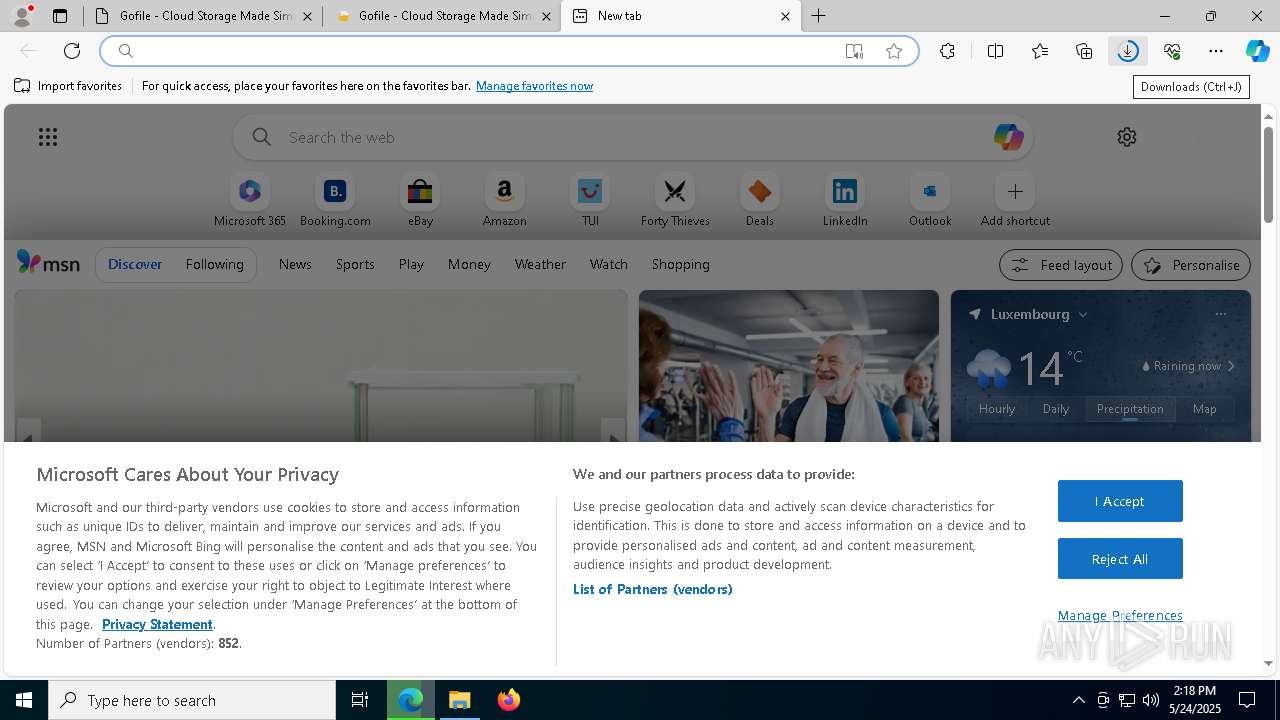Open News menu item
This screenshot has width=1280, height=720.
tap(295, 264)
